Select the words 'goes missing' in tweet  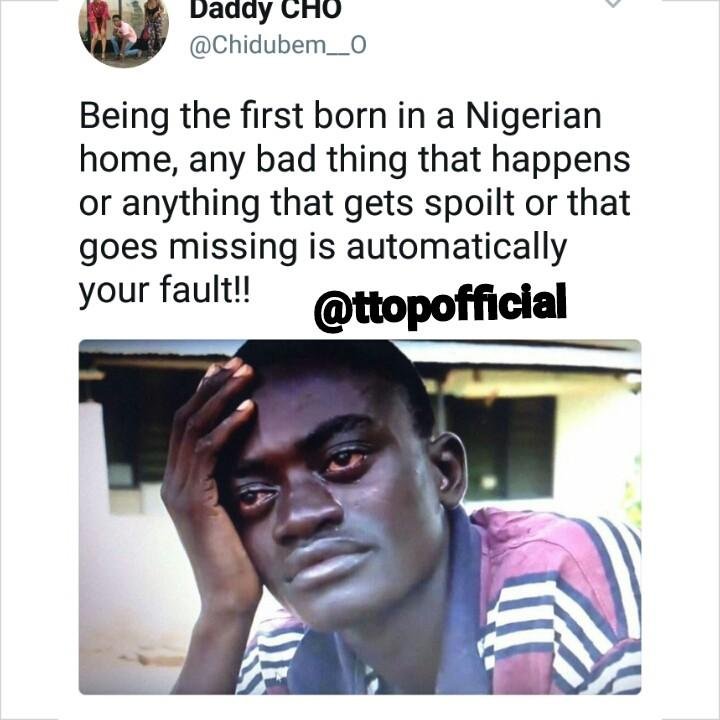tap(188, 249)
